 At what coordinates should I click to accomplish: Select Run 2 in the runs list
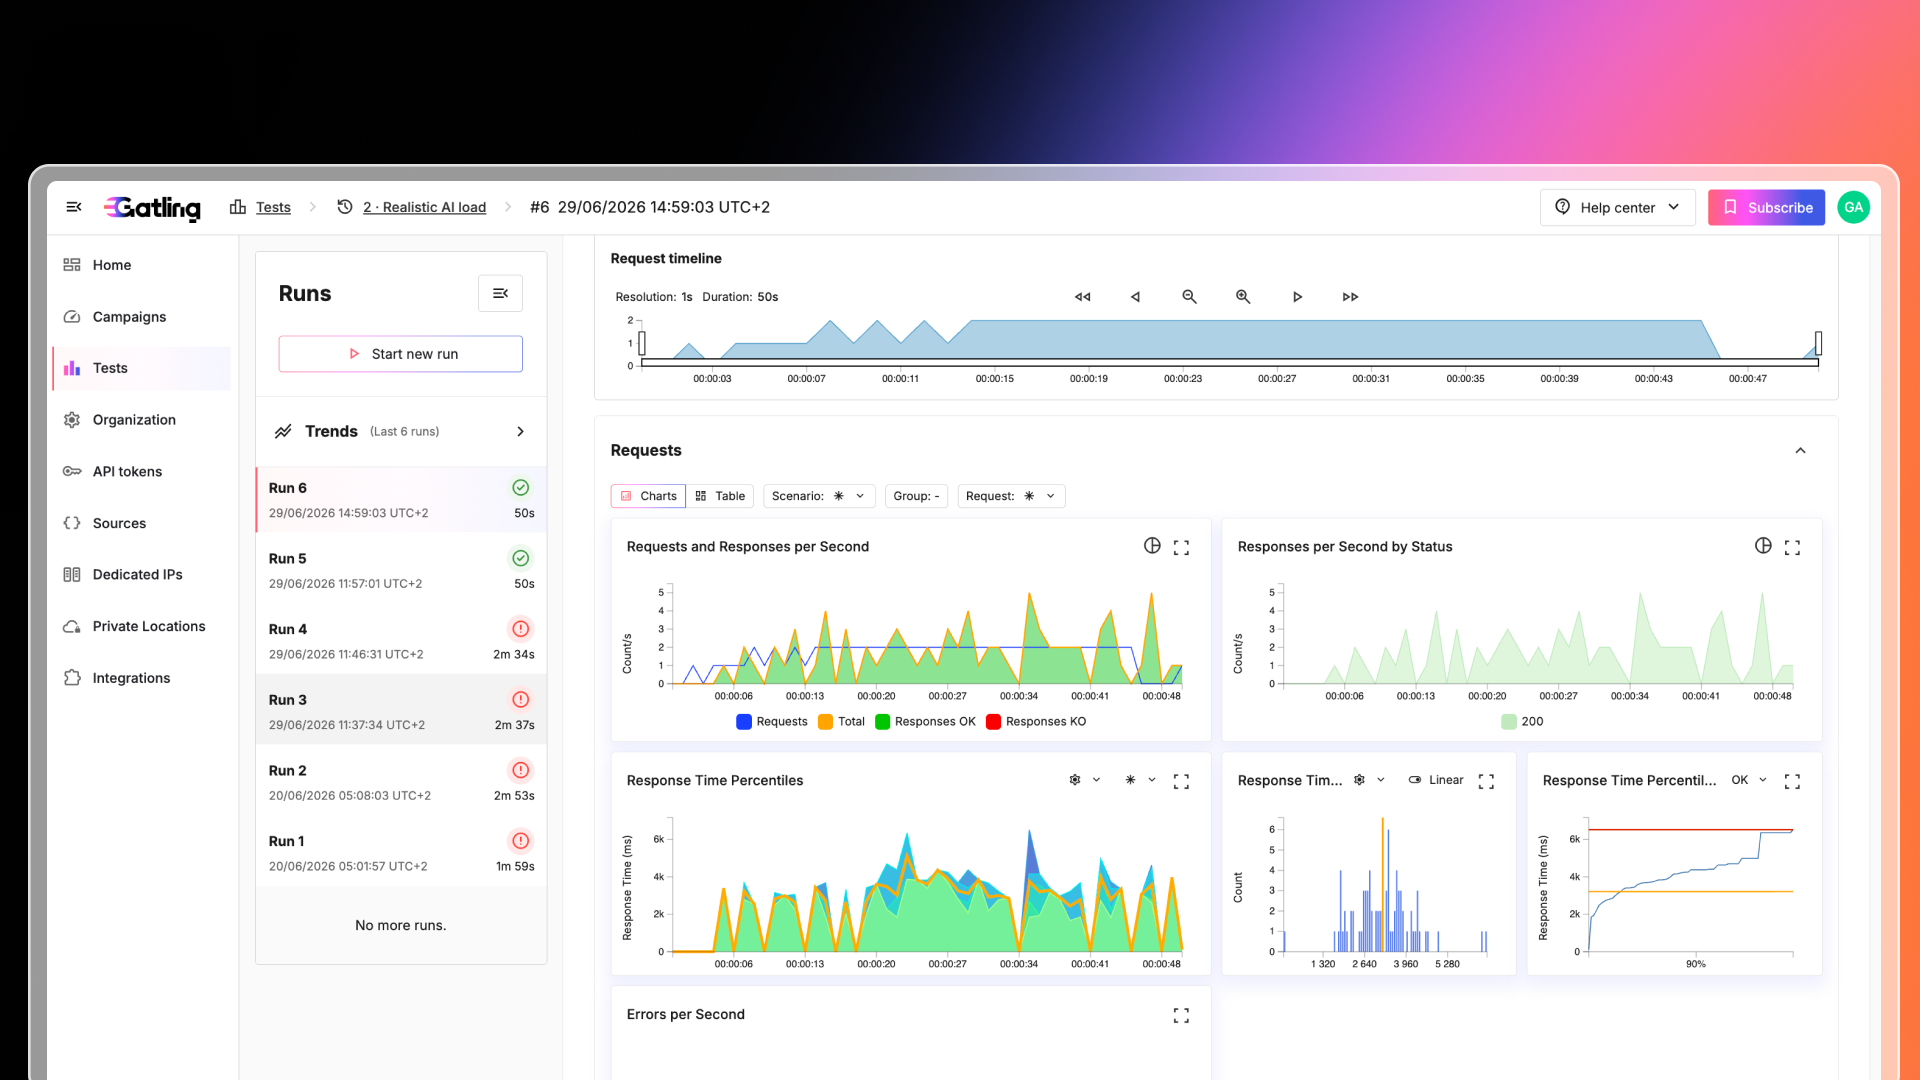tap(401, 783)
